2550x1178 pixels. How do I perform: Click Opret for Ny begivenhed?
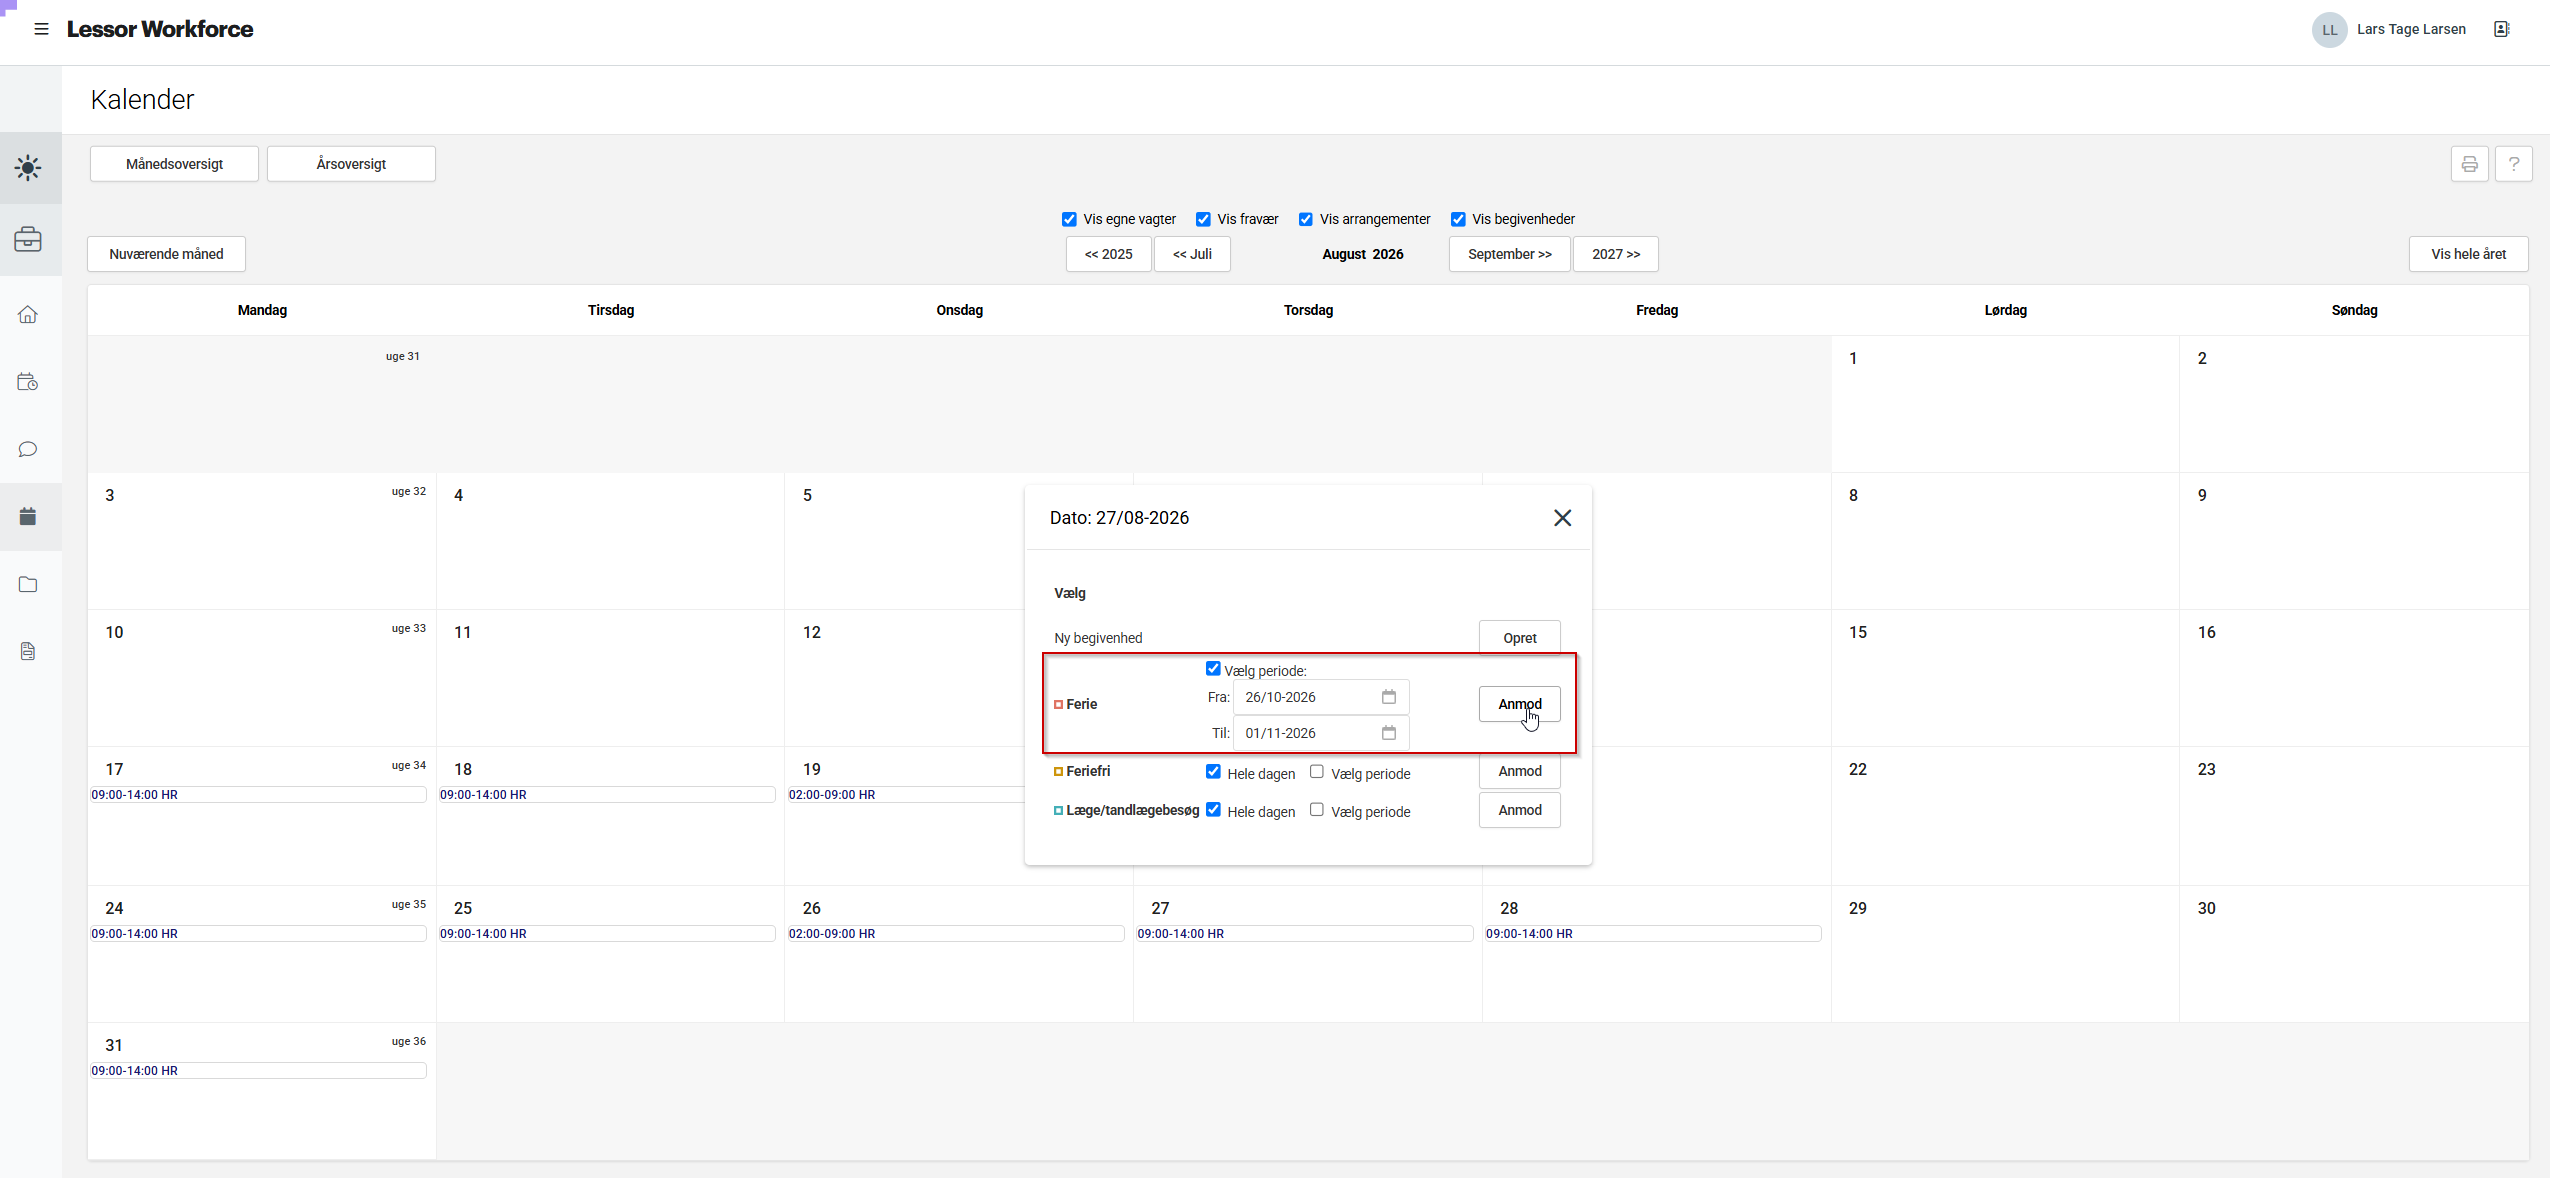(1519, 638)
